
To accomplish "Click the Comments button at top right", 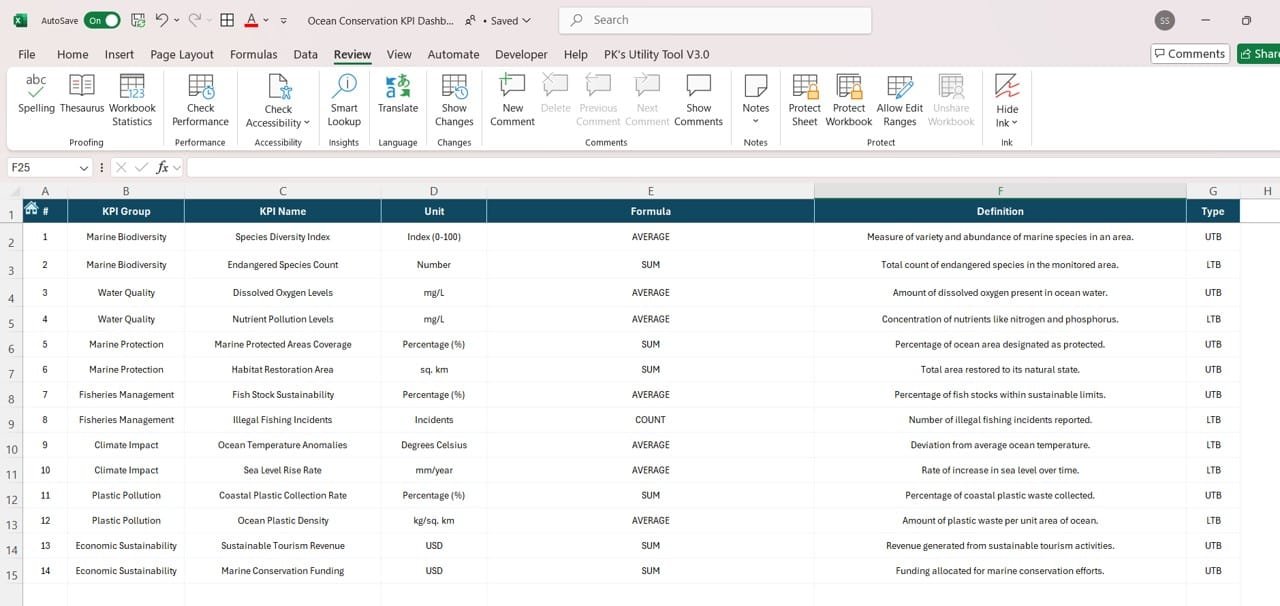I will point(1189,54).
